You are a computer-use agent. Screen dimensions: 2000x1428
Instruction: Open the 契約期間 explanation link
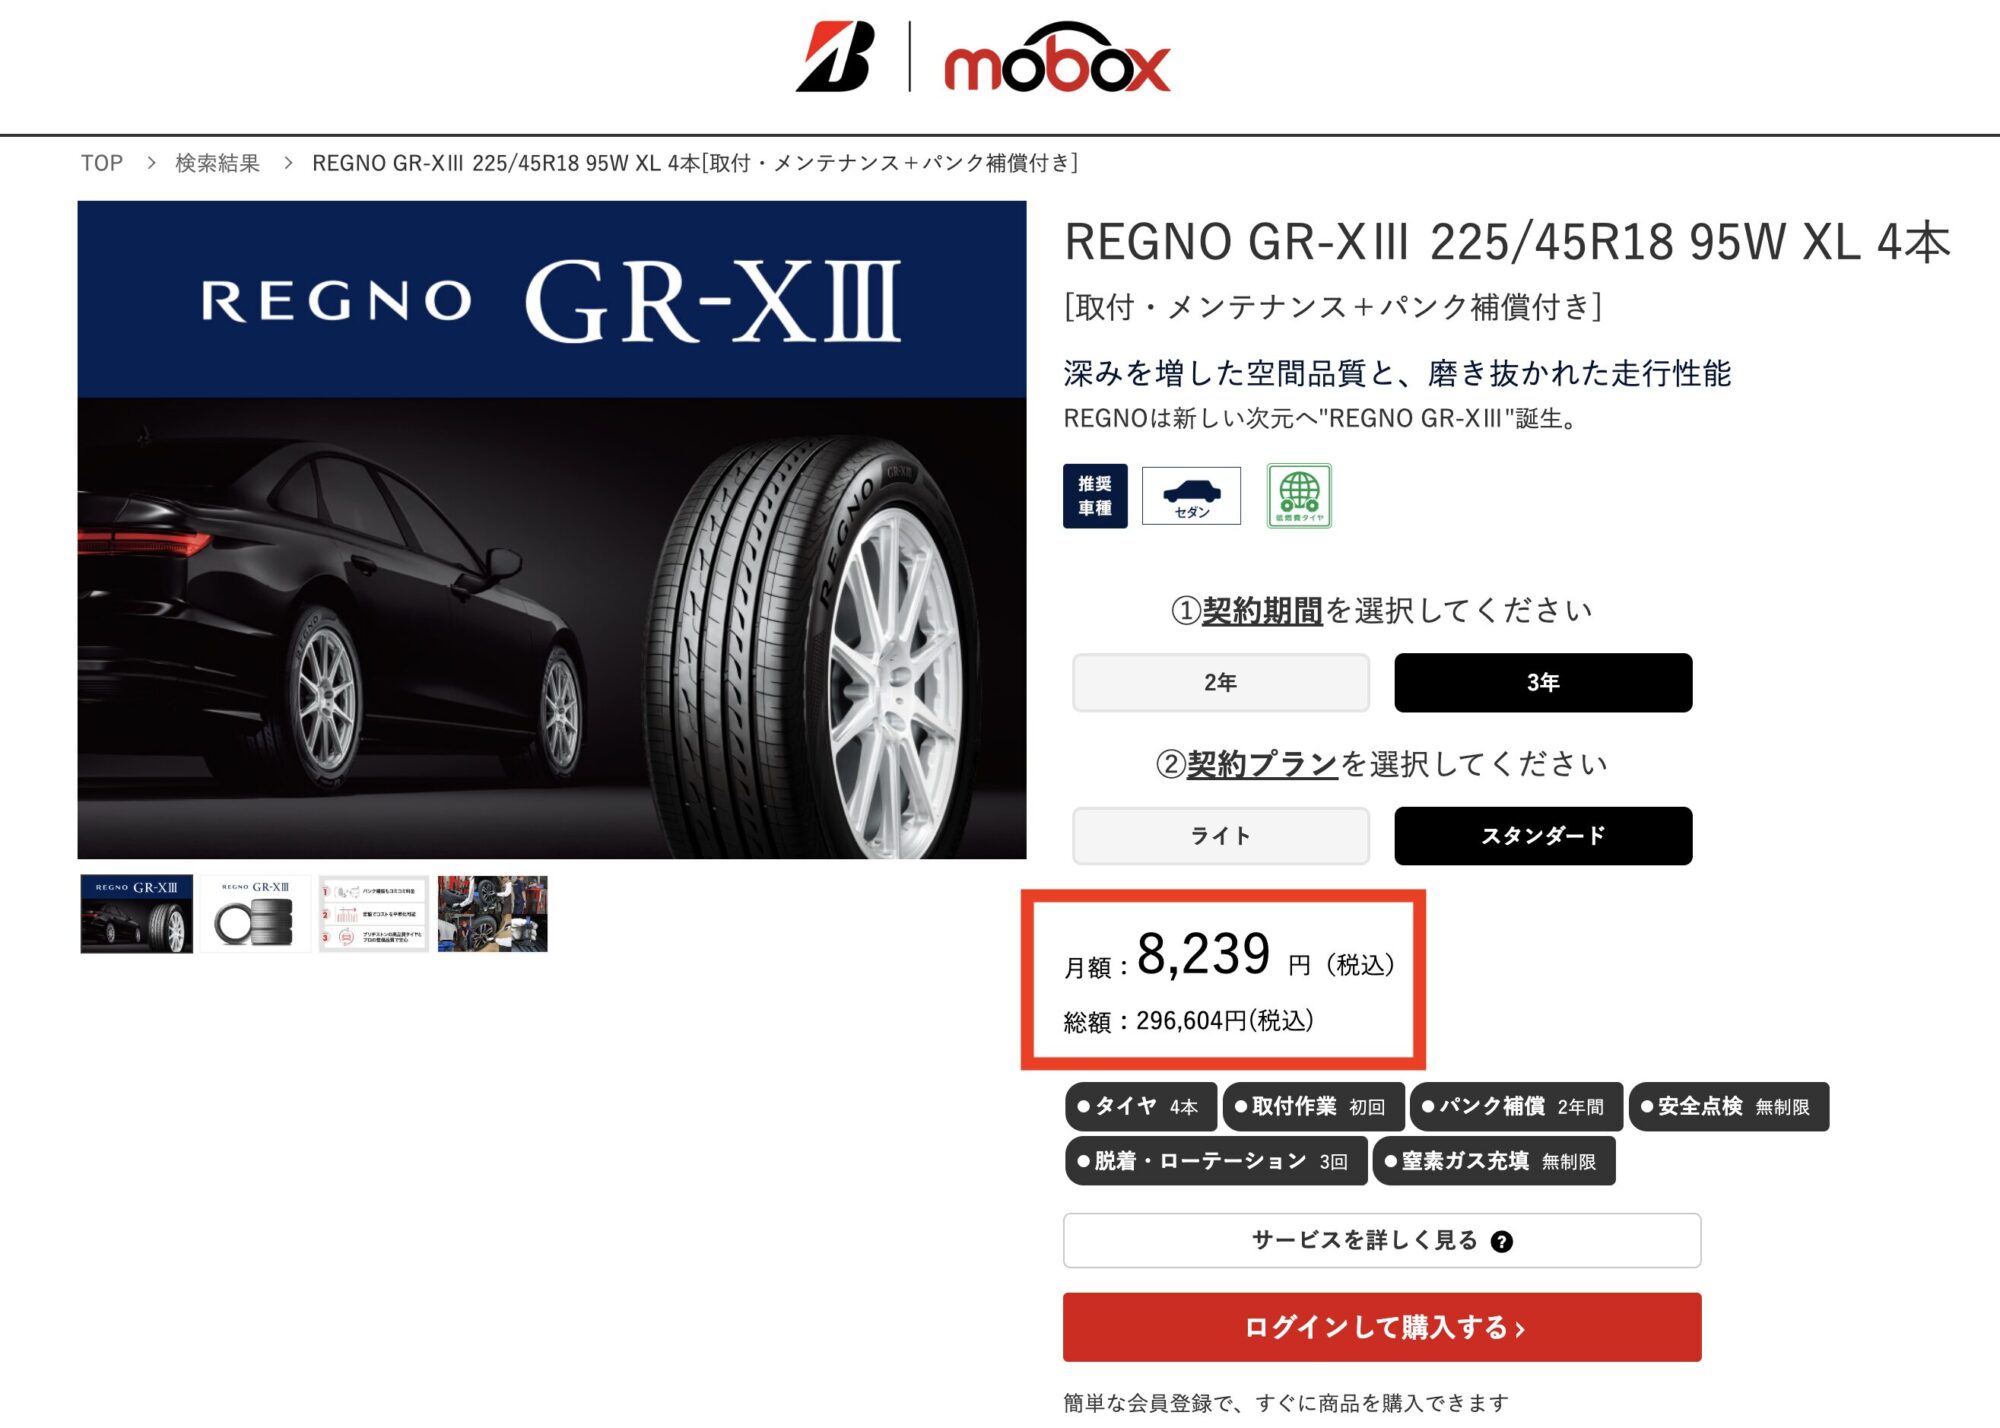pos(1262,610)
